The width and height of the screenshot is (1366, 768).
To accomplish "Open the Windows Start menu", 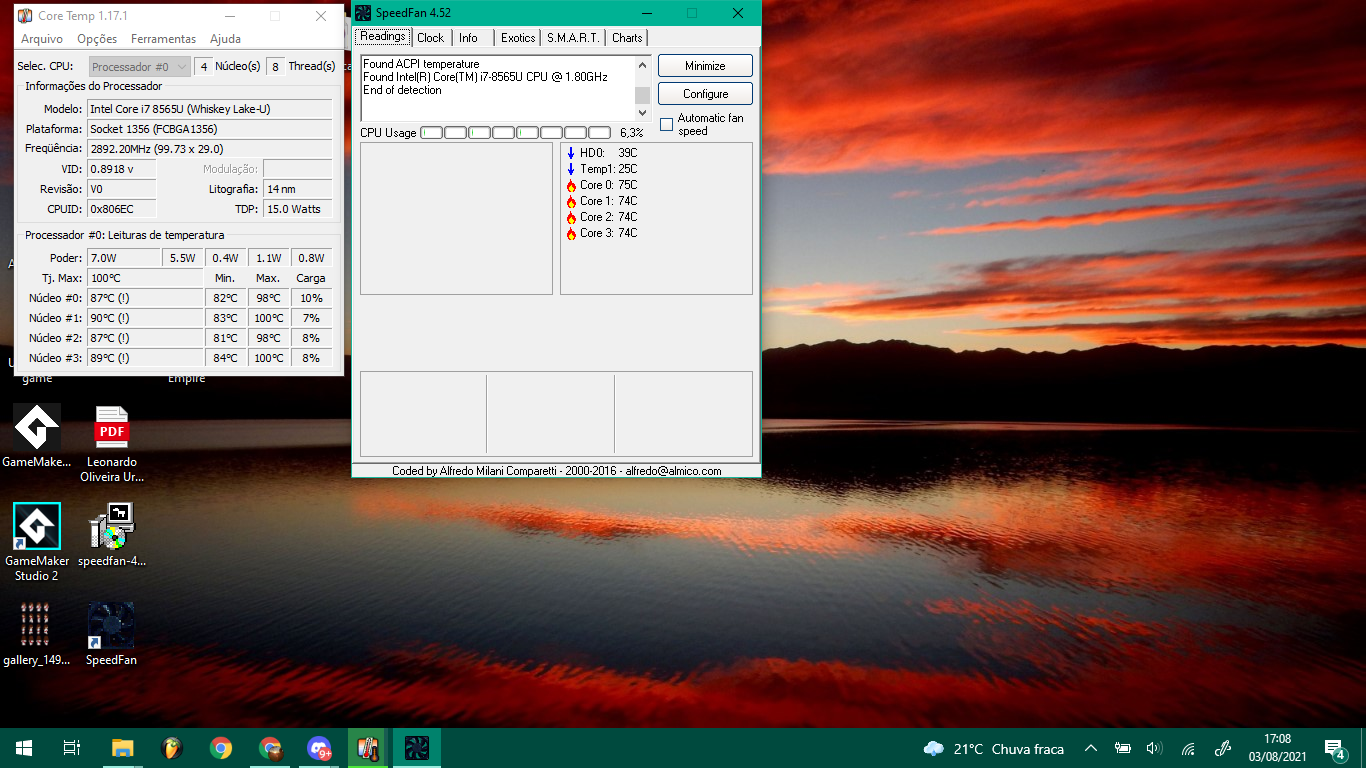I will pos(24,748).
